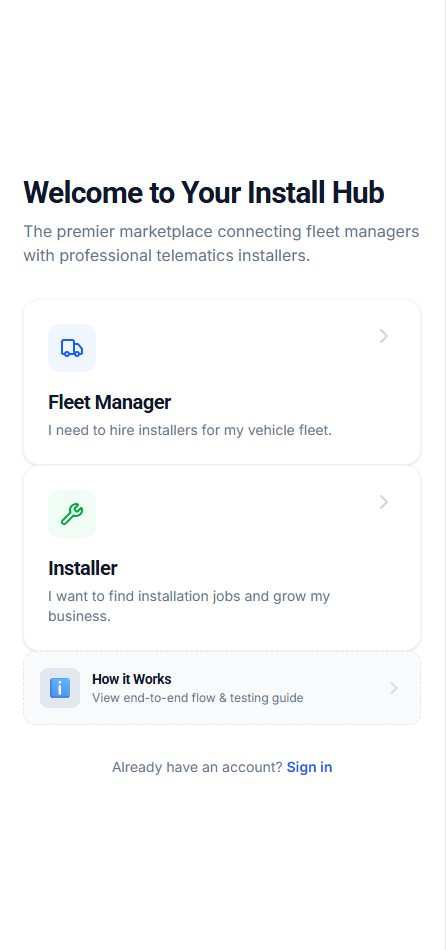Click "View end-to-end flow & testing guide" text
The image size is (446, 950).
click(x=198, y=698)
